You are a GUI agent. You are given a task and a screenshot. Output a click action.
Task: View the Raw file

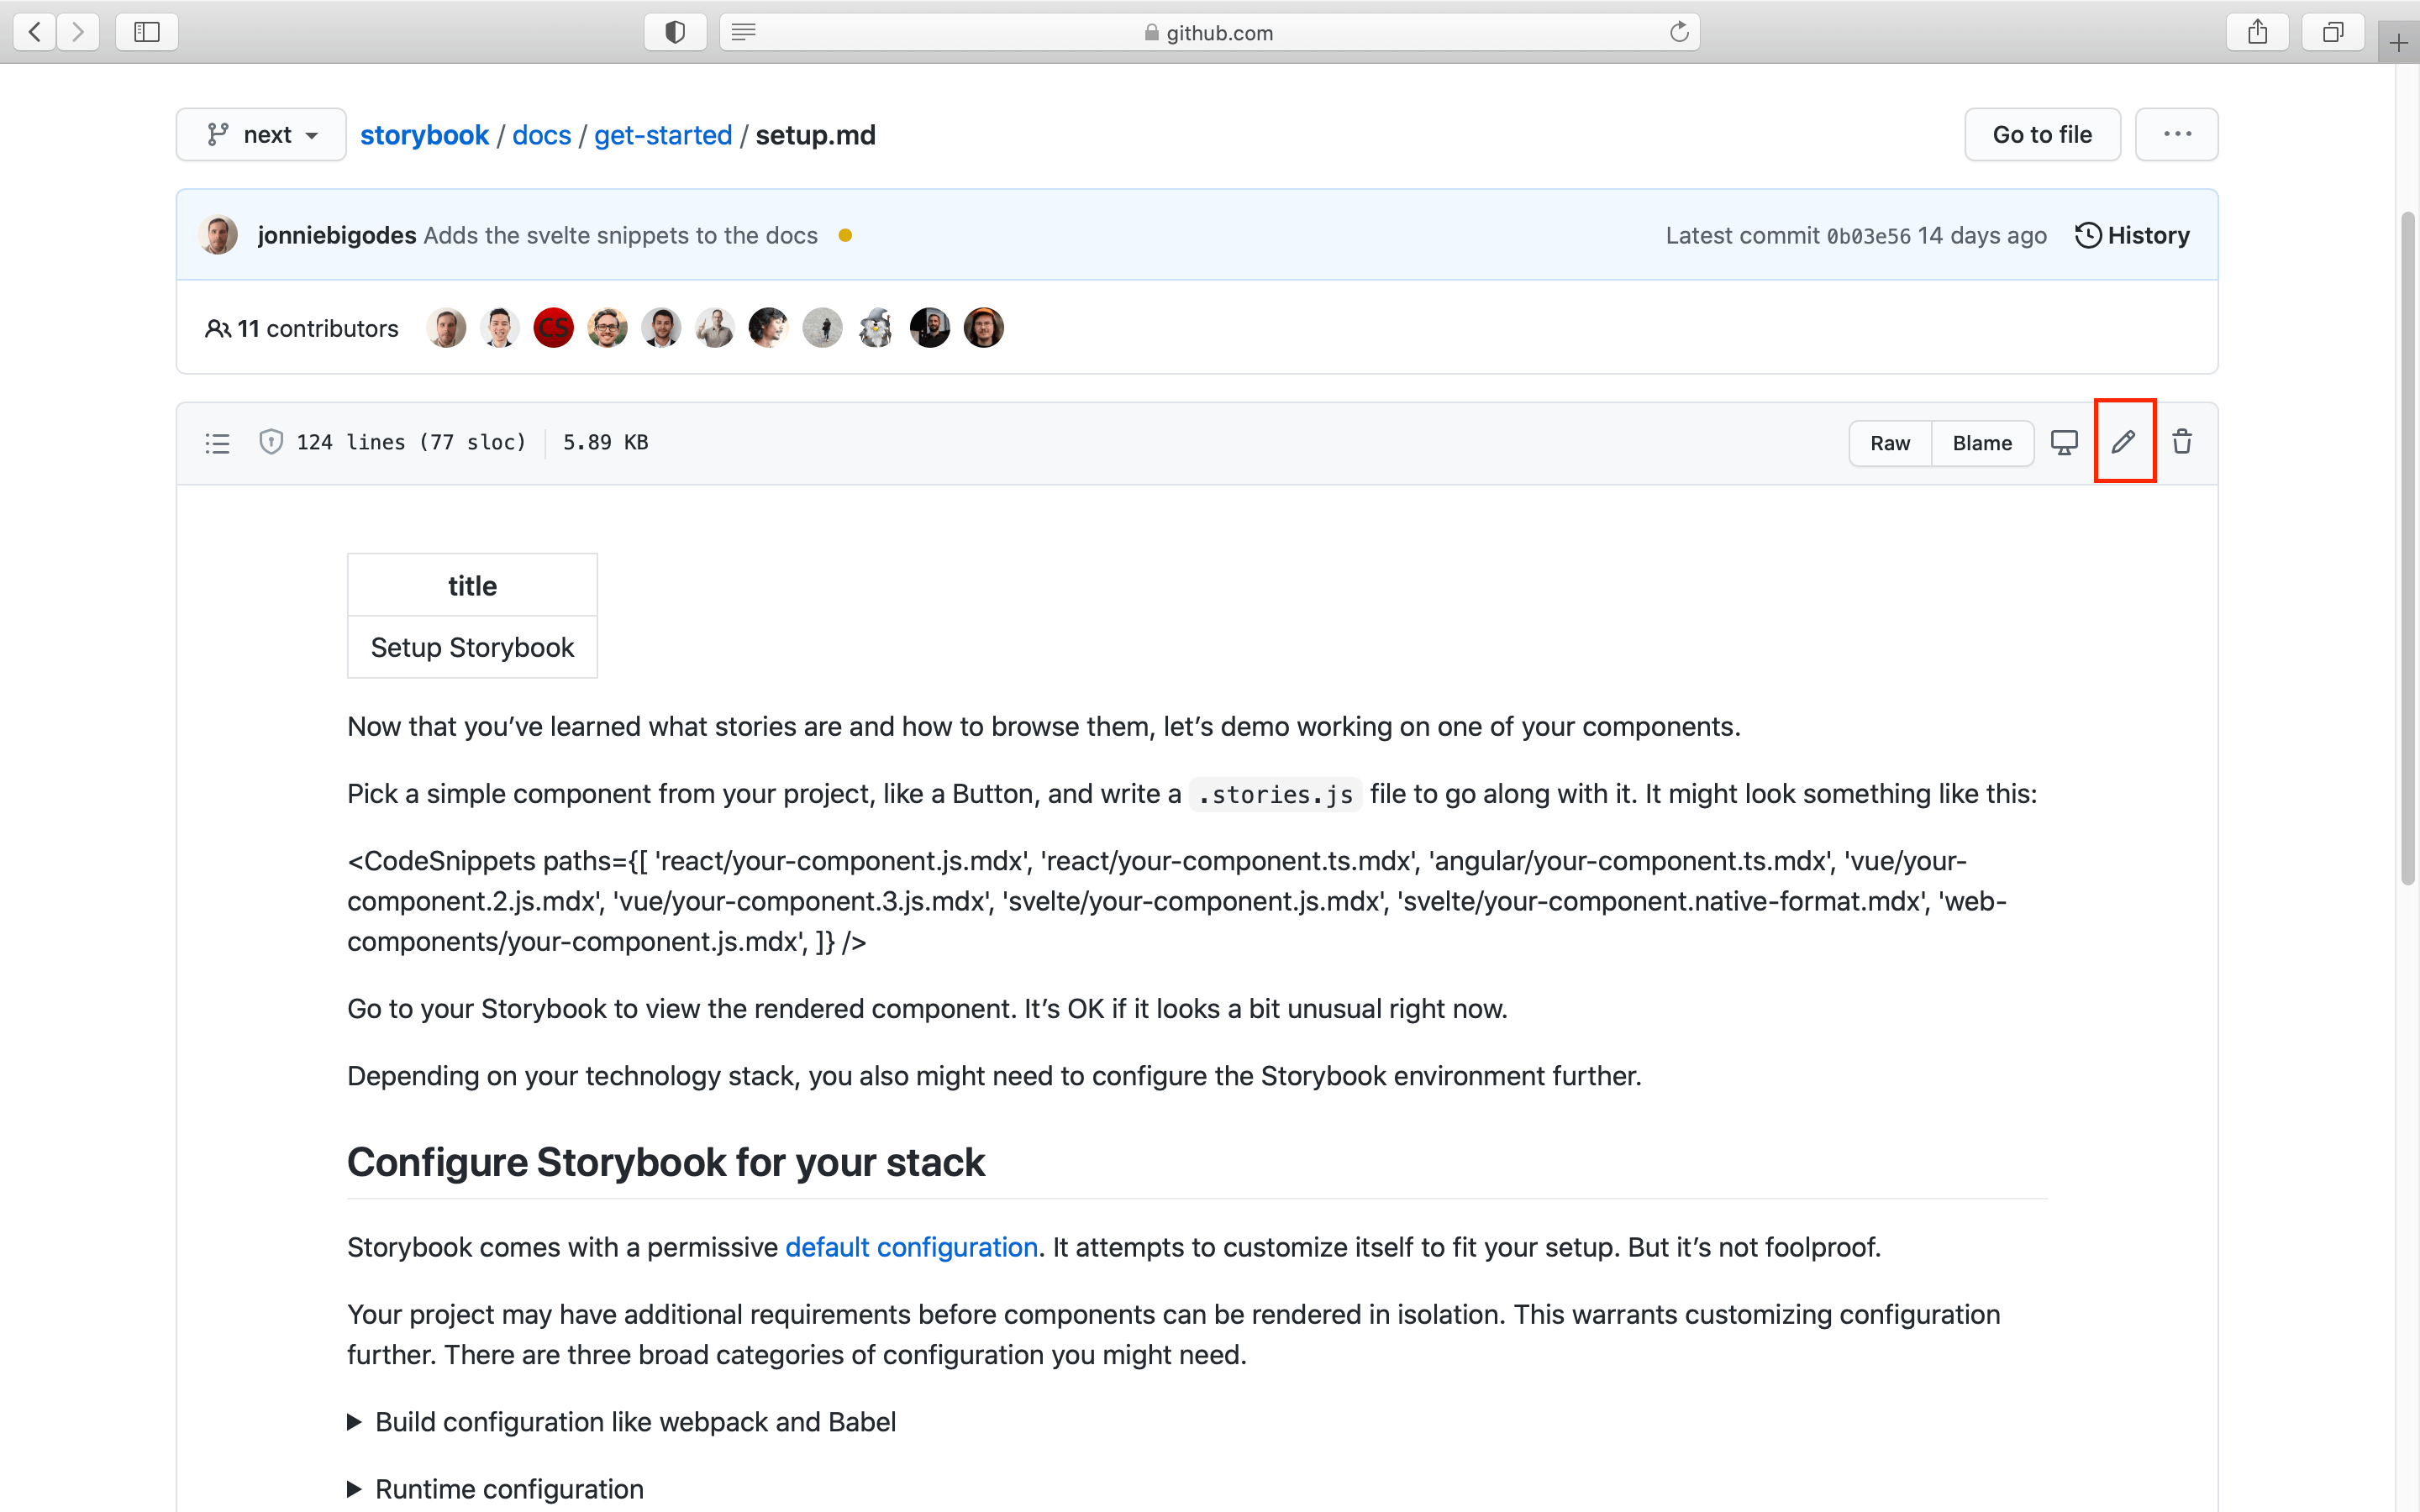click(1890, 443)
